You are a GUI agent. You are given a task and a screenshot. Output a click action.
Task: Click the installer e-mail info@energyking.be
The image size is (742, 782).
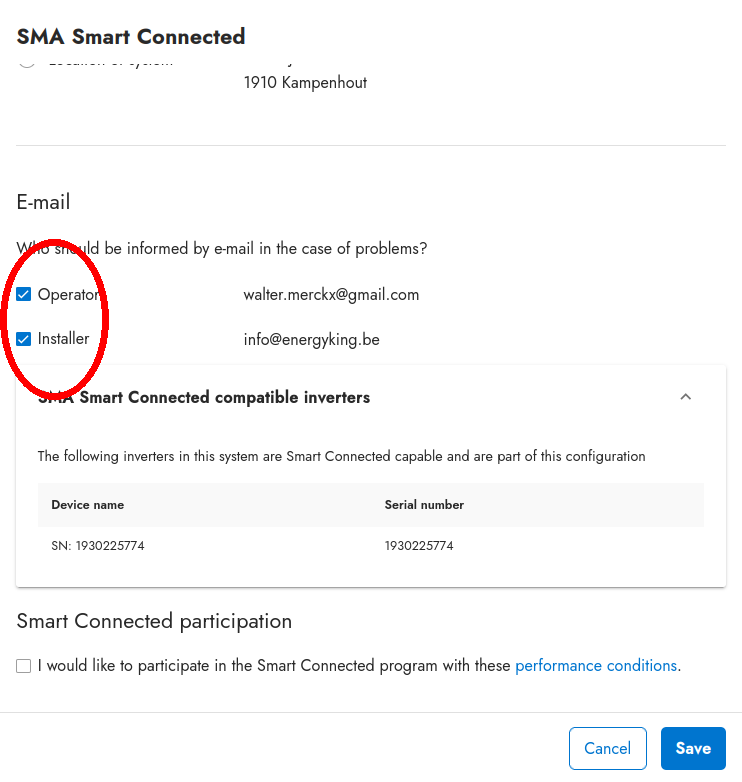311,339
